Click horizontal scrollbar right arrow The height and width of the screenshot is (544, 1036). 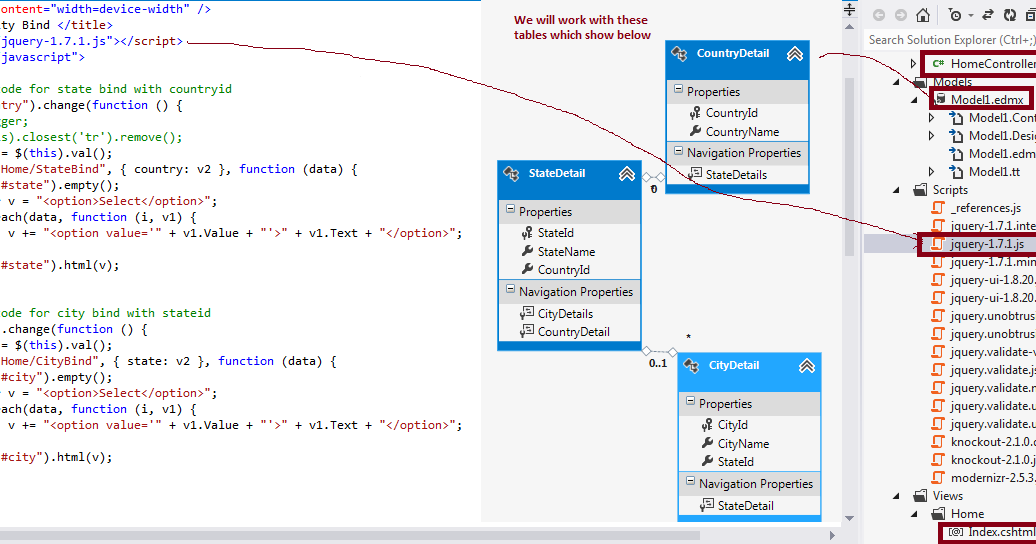[832, 535]
